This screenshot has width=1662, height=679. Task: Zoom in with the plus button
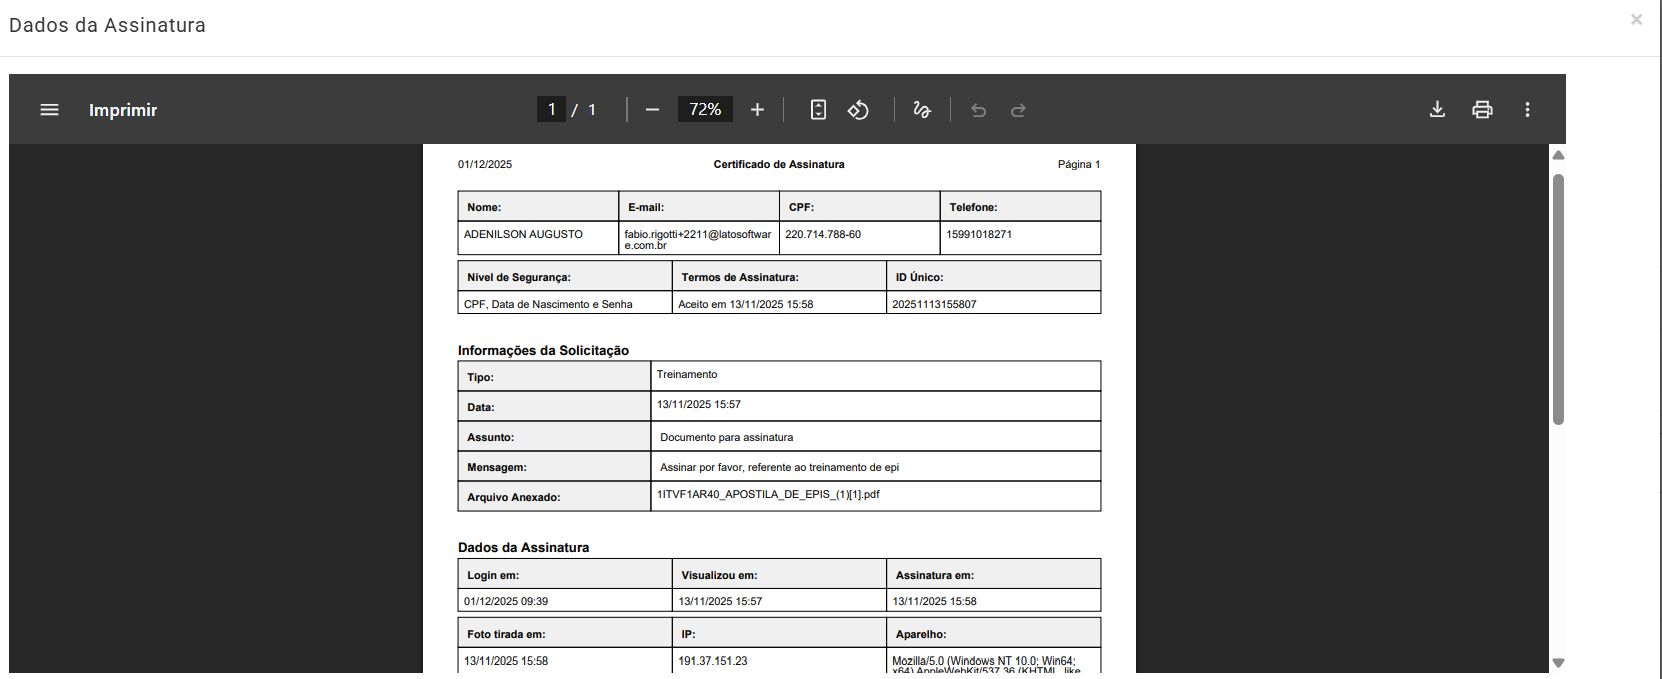coord(757,110)
